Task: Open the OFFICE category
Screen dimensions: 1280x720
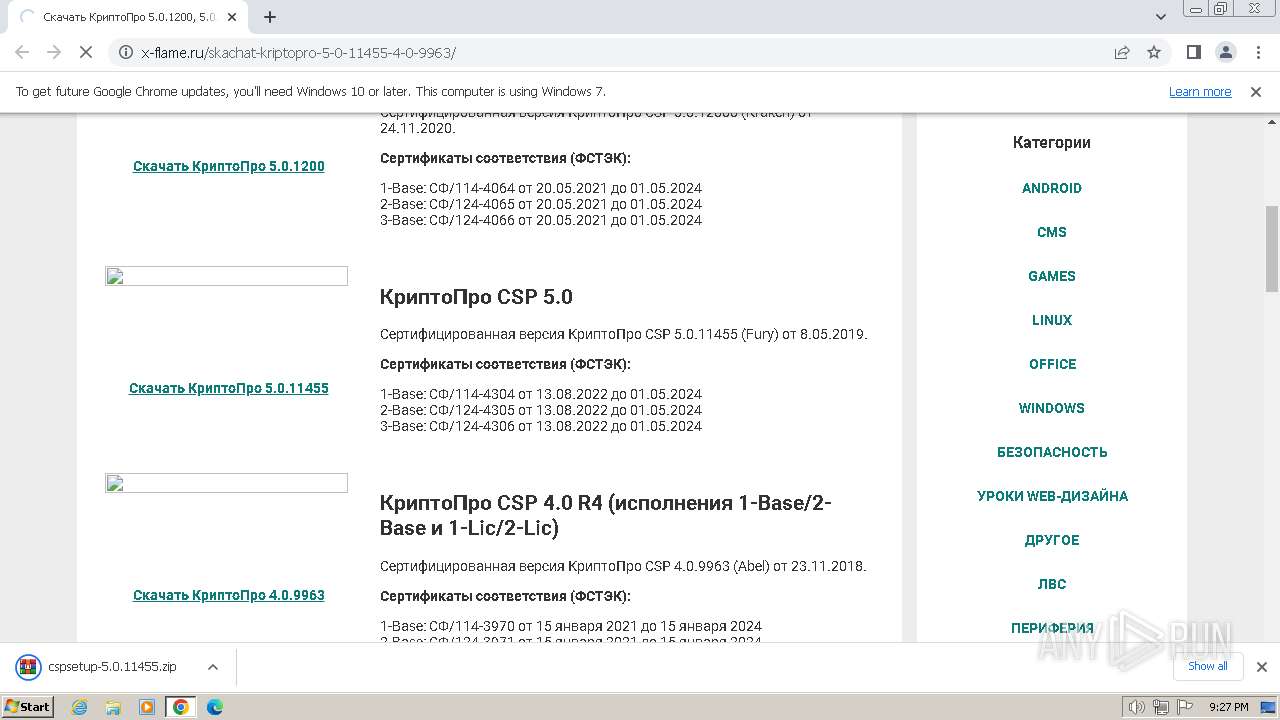Action: coord(1052,364)
